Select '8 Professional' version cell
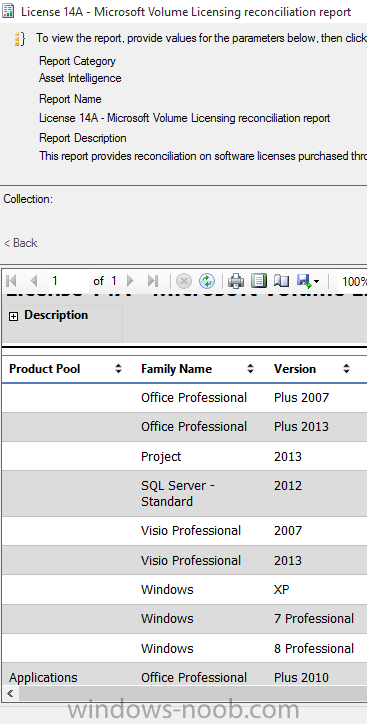 pyautogui.click(x=314, y=648)
